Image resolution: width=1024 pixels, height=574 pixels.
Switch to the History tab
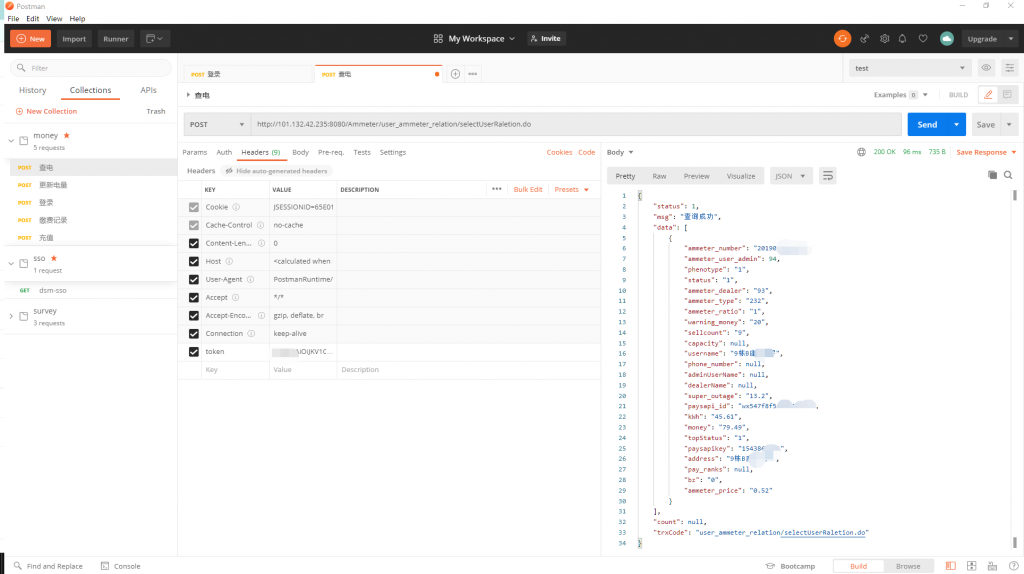click(32, 91)
